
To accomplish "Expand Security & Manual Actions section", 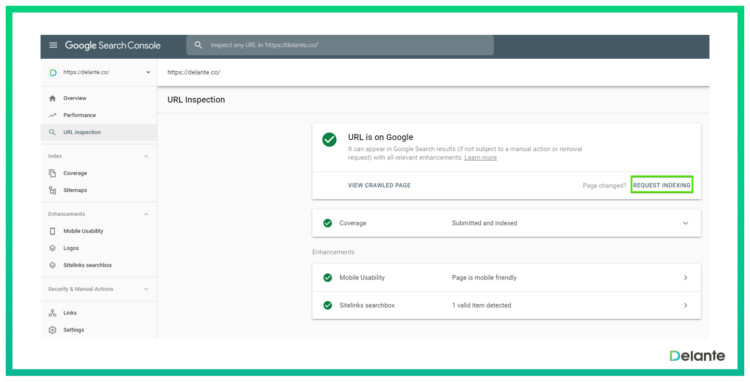I will click(146, 289).
